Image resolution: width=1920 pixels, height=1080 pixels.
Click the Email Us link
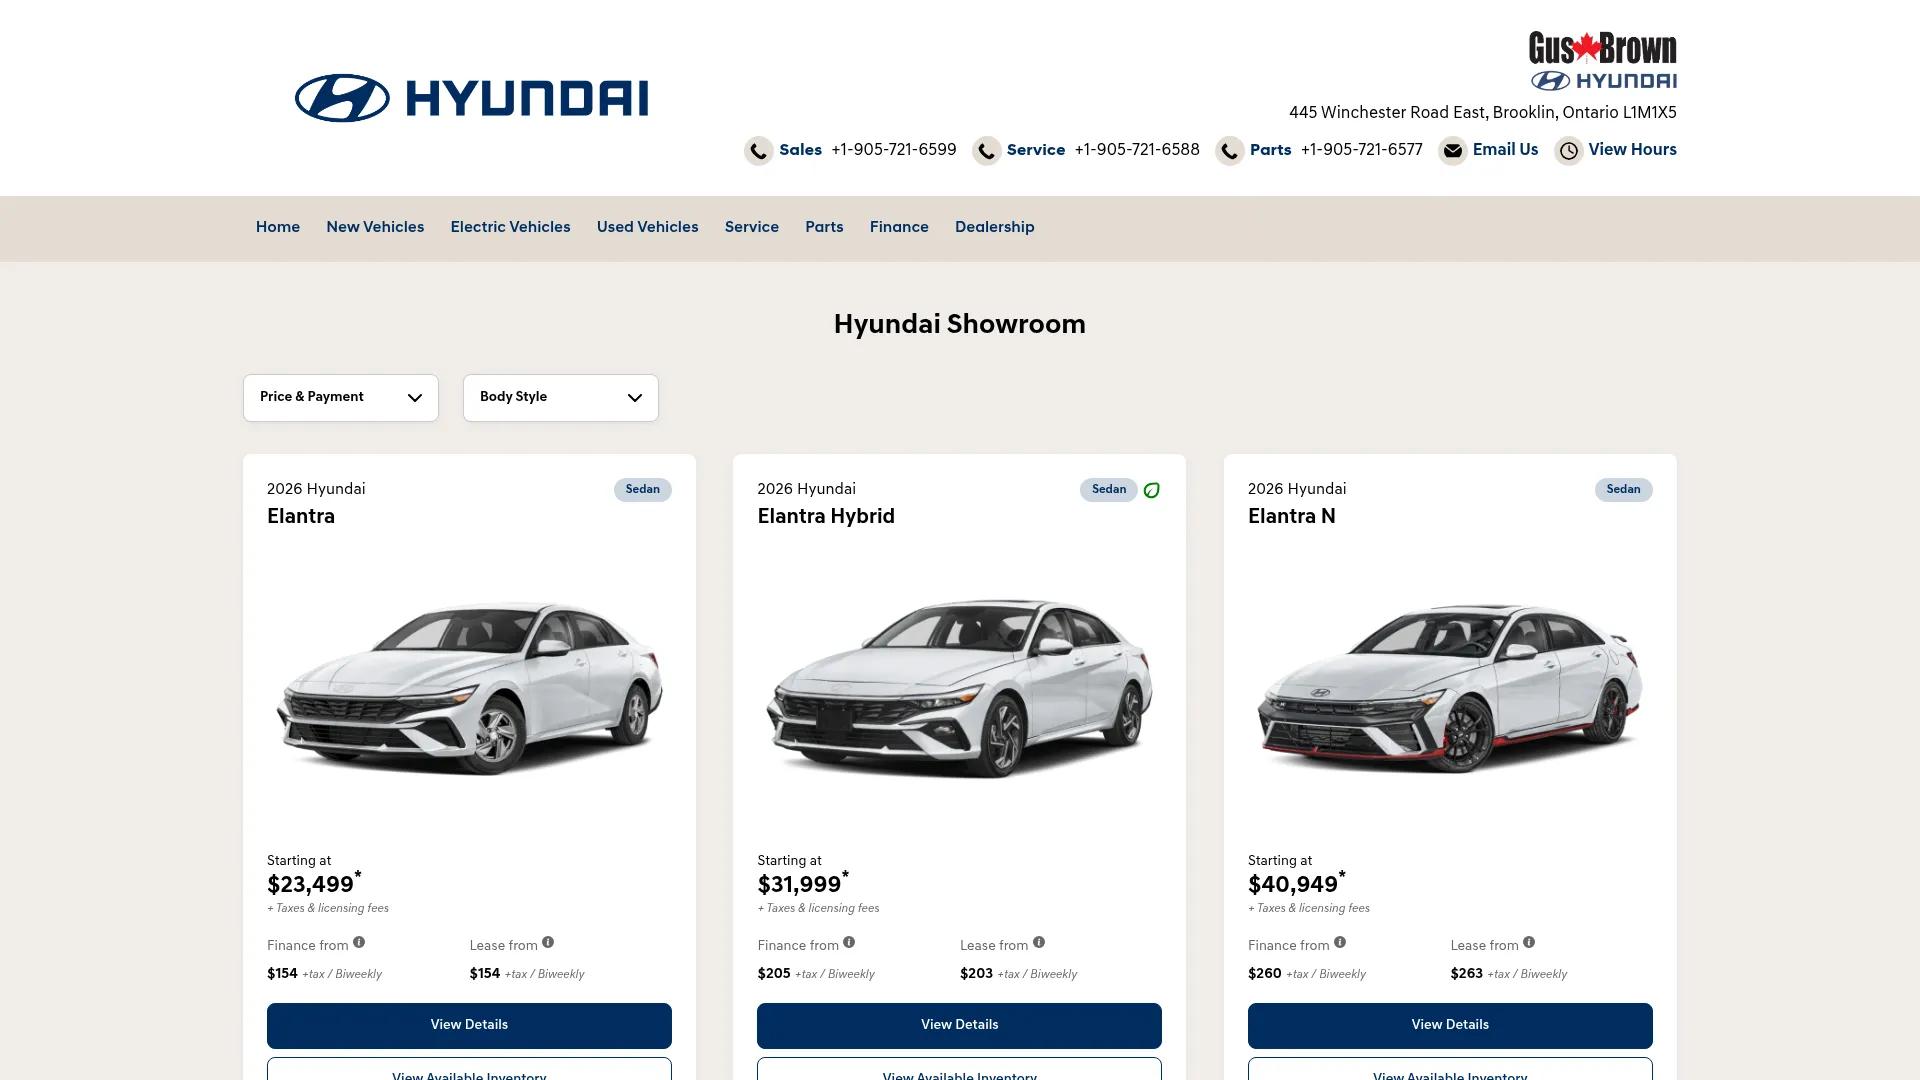tap(1506, 150)
